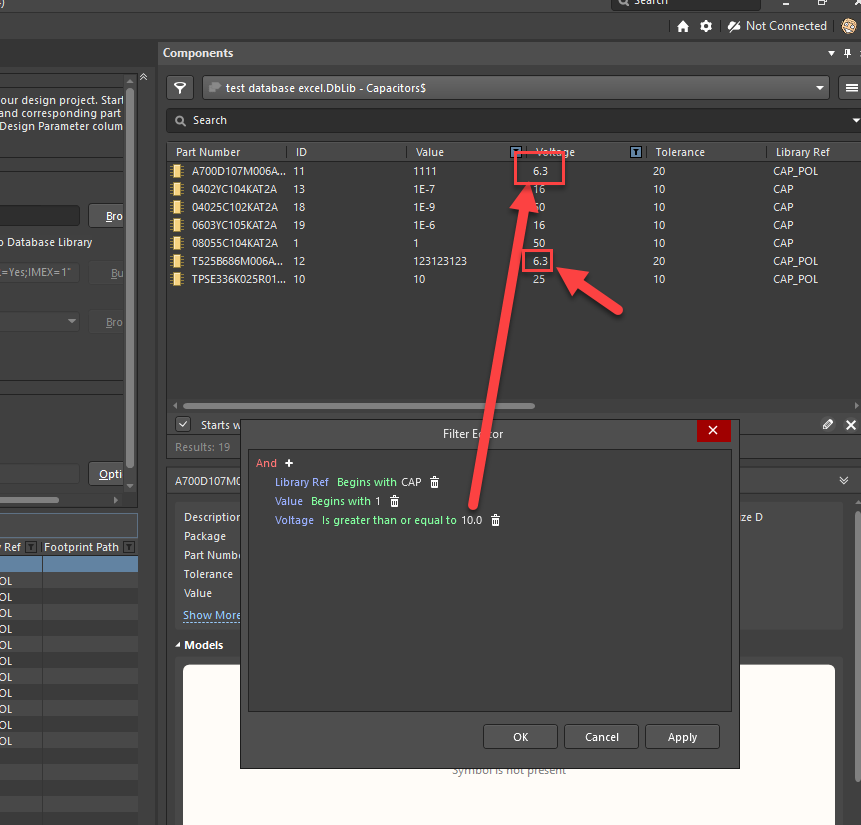Click the home icon in top bar
861x825 pixels.
tap(683, 26)
